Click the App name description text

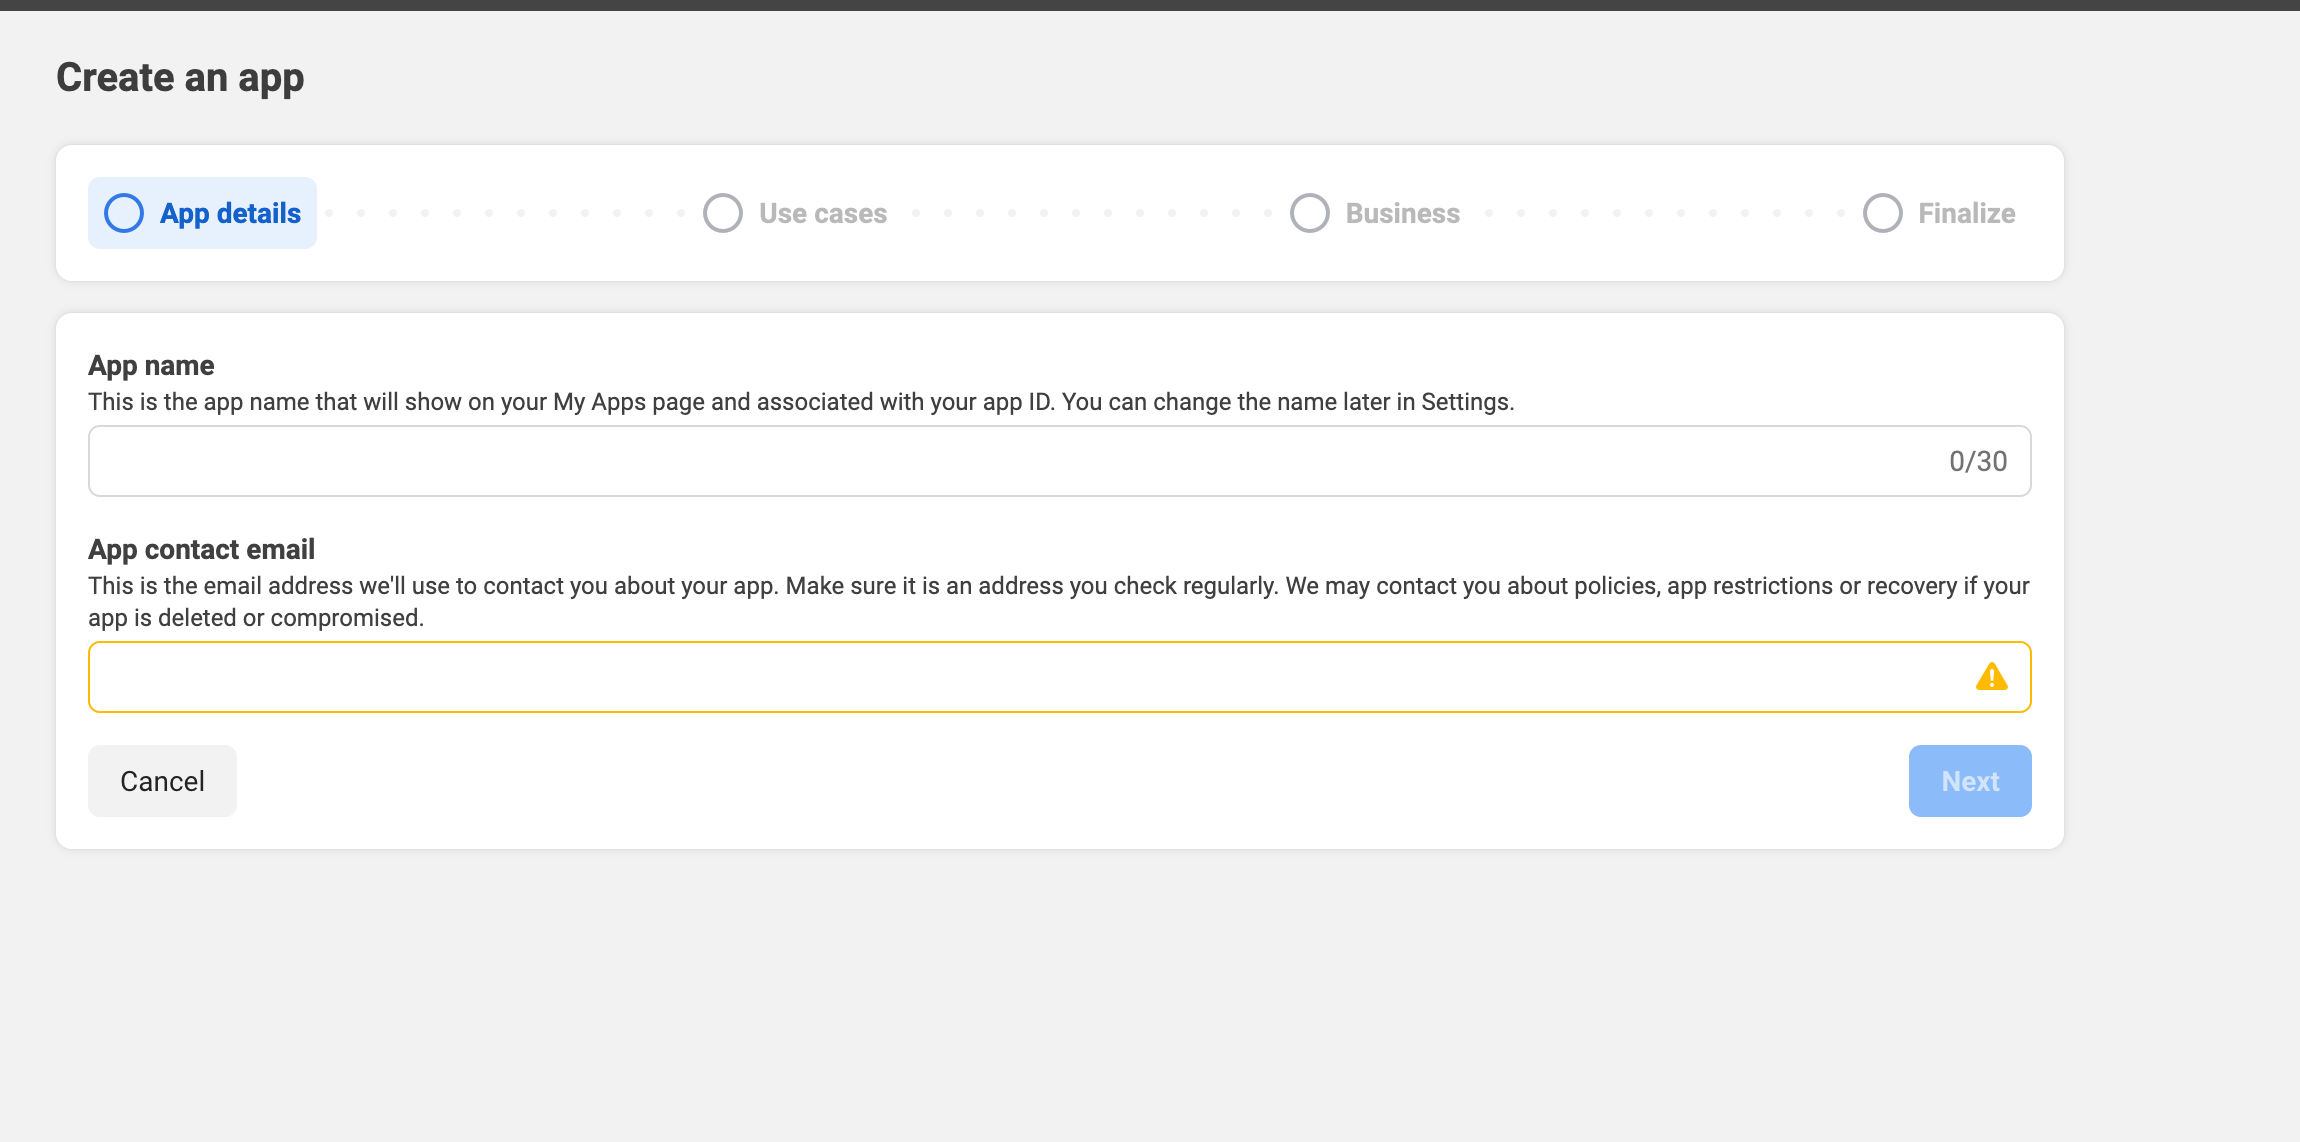pyautogui.click(x=800, y=402)
